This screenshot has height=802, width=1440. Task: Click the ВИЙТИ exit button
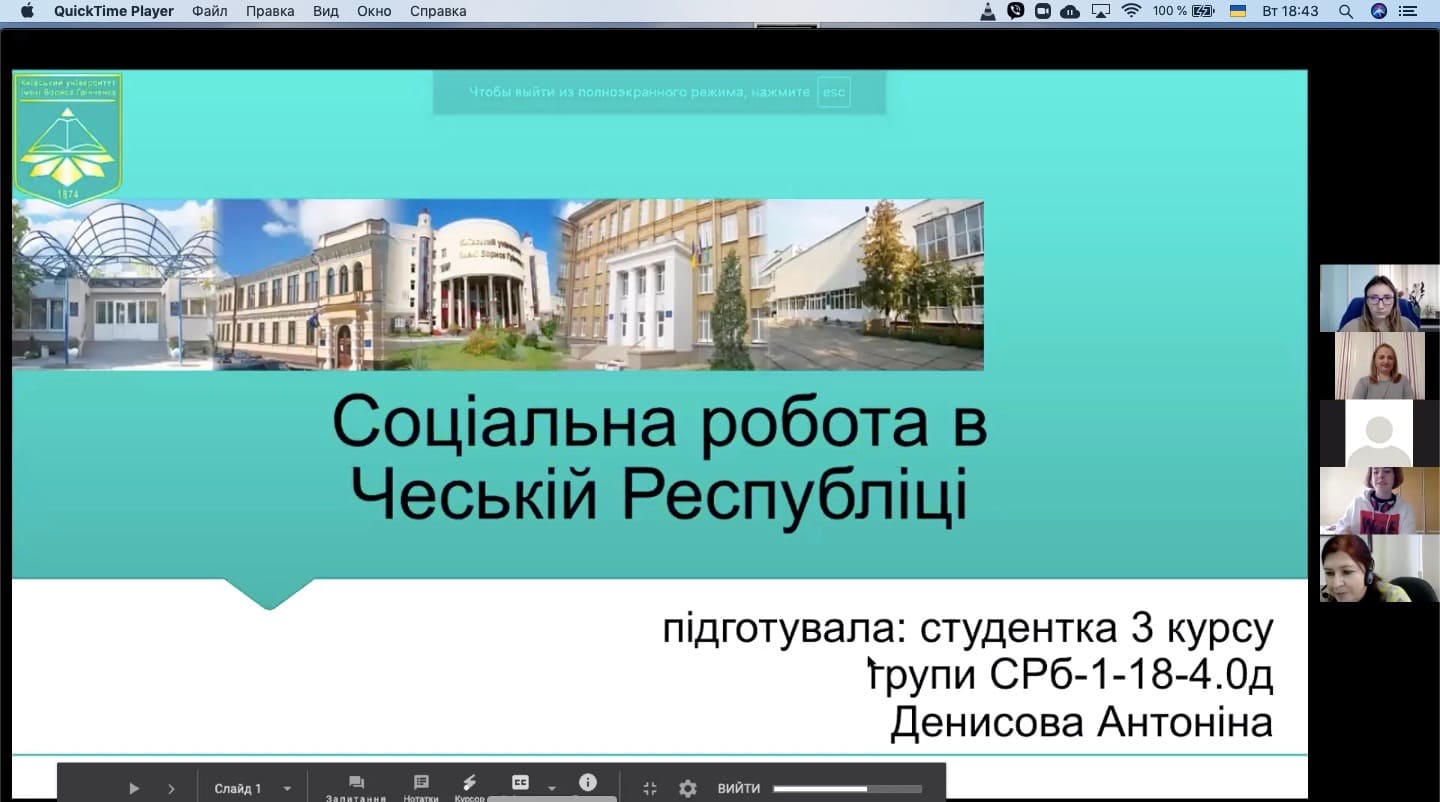(738, 788)
